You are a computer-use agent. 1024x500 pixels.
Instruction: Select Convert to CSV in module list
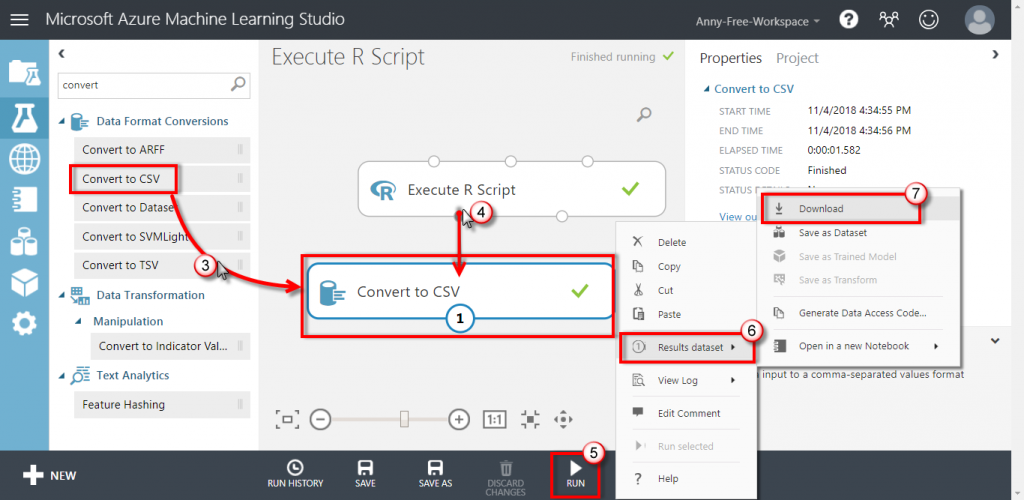(x=162, y=178)
